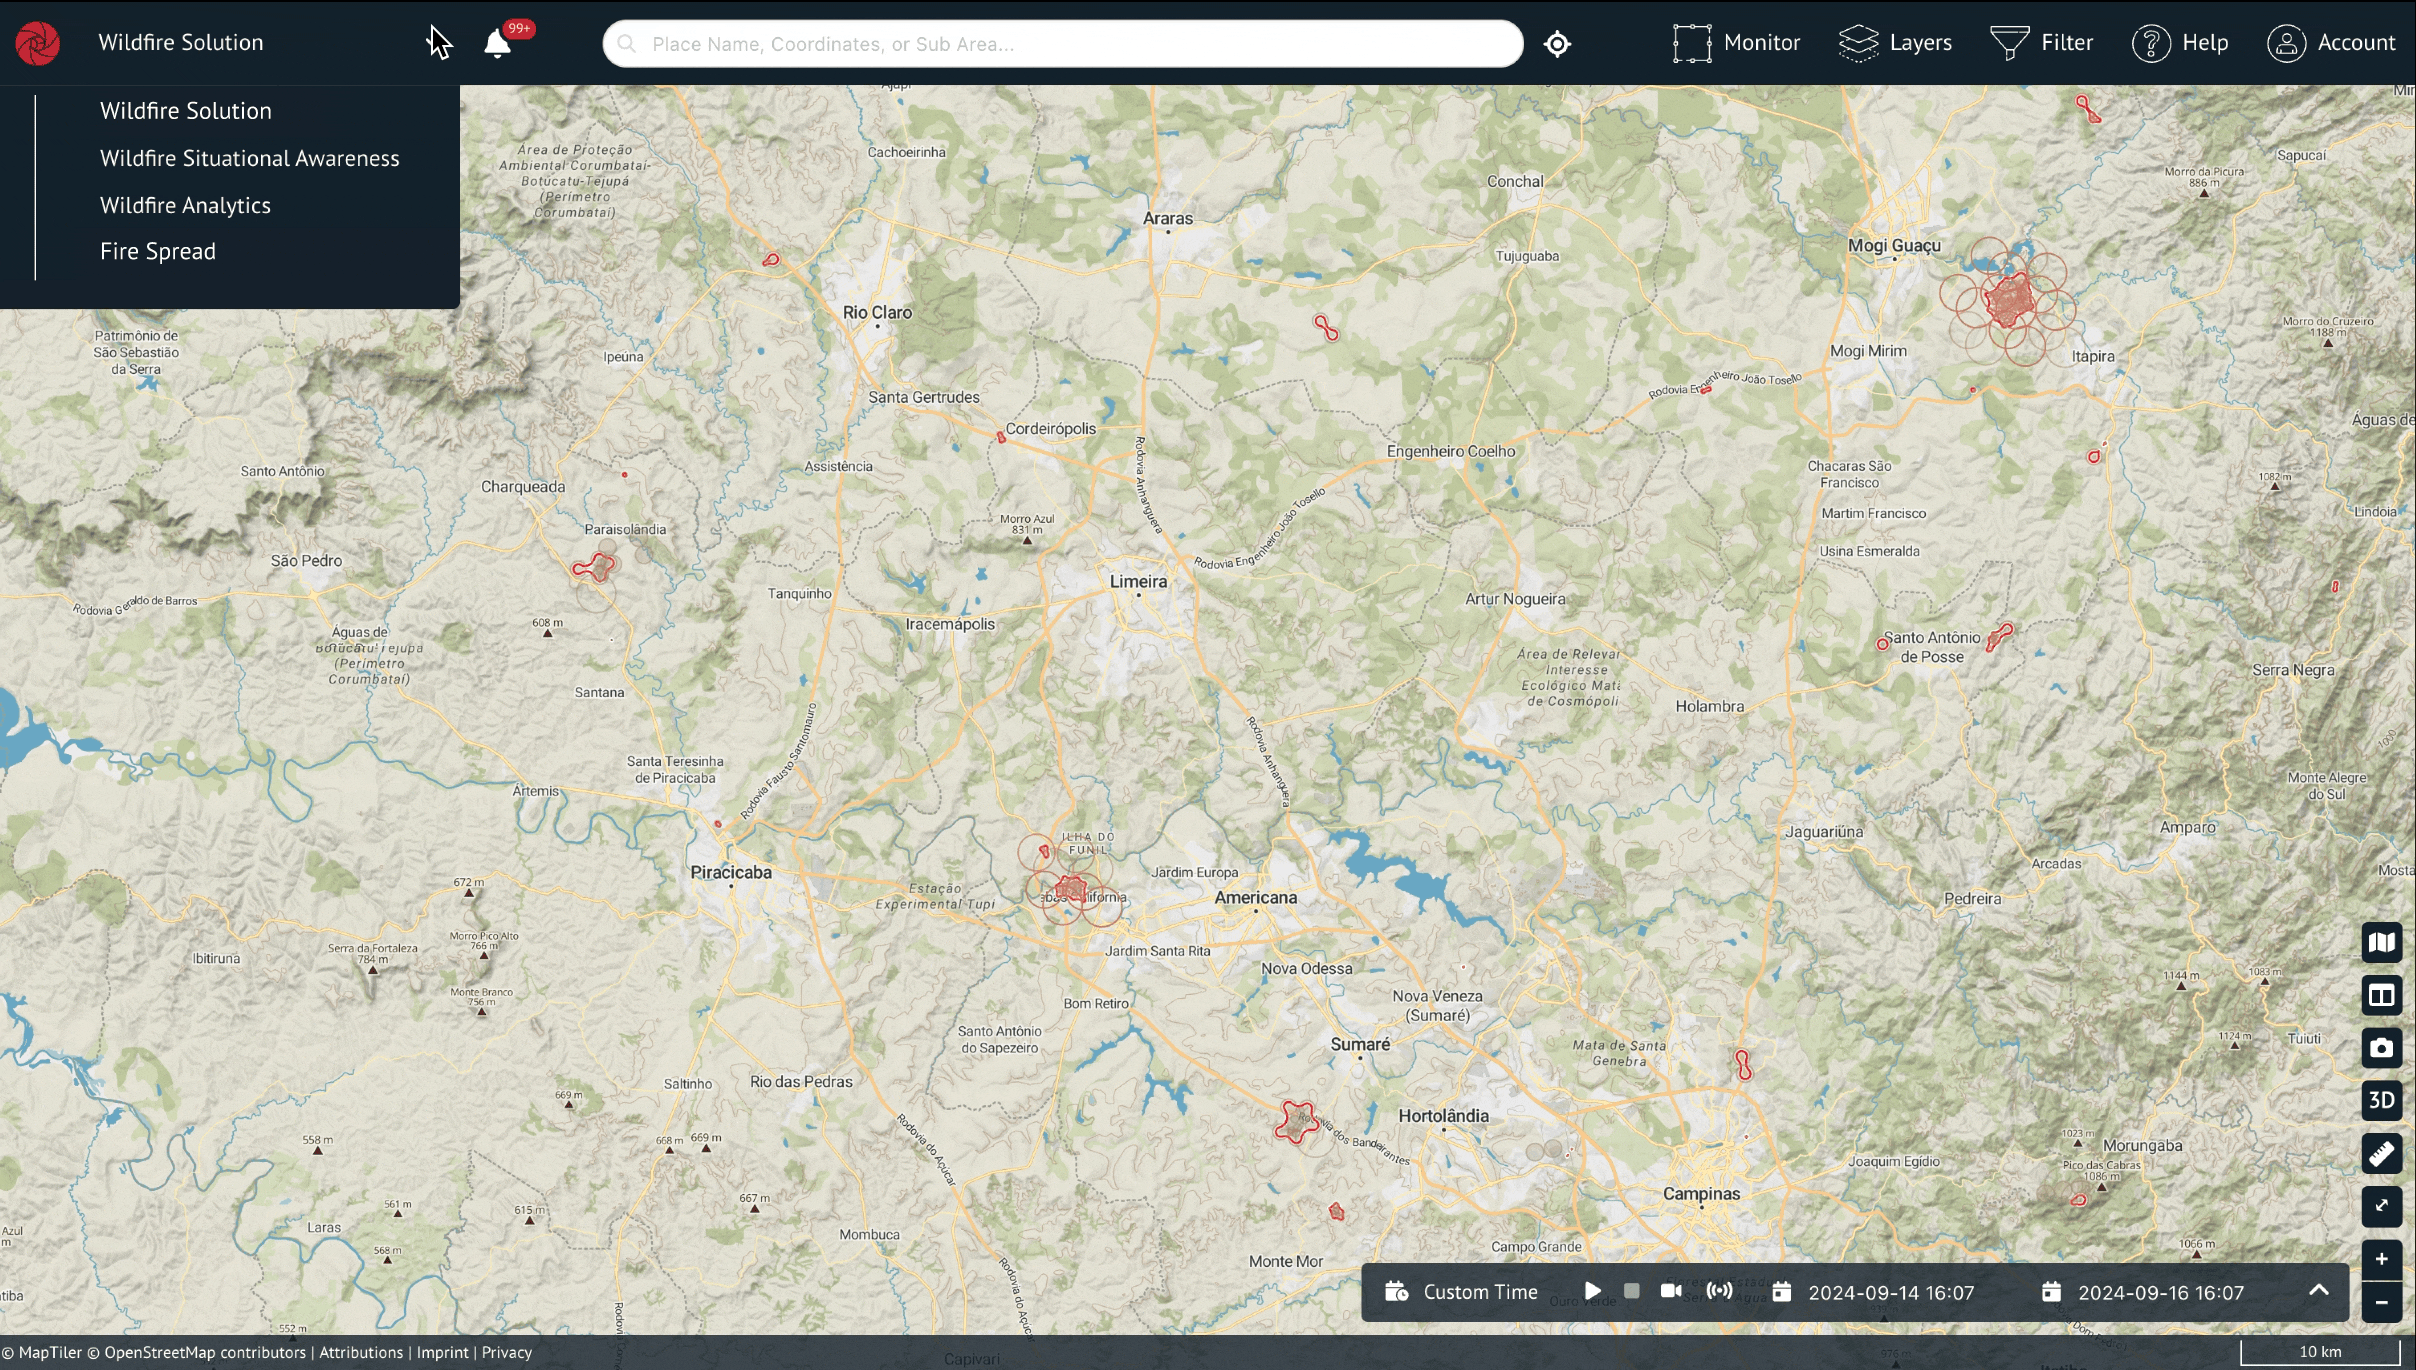Image resolution: width=2416 pixels, height=1370 pixels.
Task: Edit end date 2024-09-16 16:07
Action: tap(2162, 1293)
